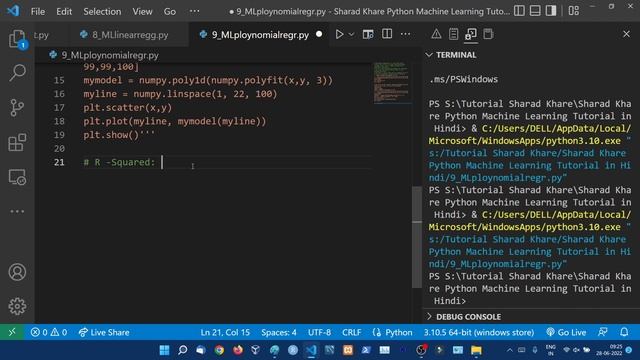Image resolution: width=640 pixels, height=360 pixels.
Task: Open more editor actions ellipsis
Action: (405, 34)
